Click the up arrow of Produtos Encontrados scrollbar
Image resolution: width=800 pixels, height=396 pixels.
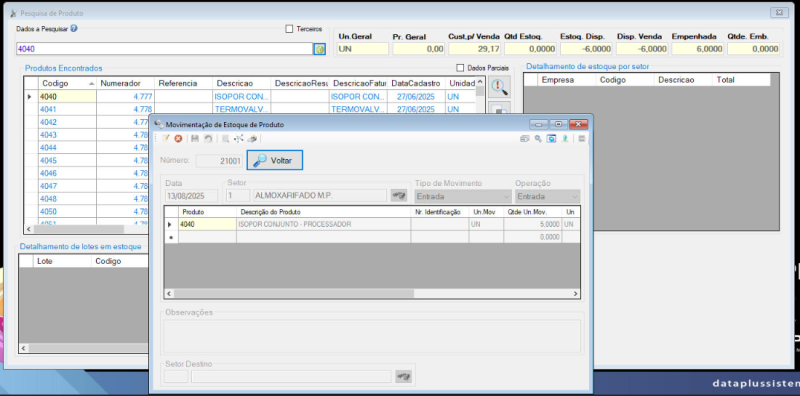[480, 82]
